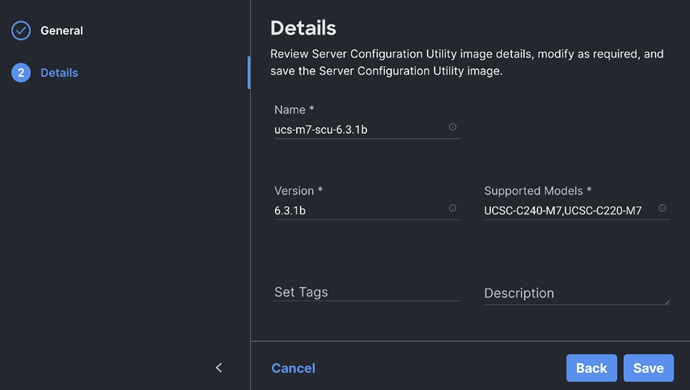The height and width of the screenshot is (390, 690).
Task: Click the 'Review Server Configuration Utility' description text
Action: point(467,63)
